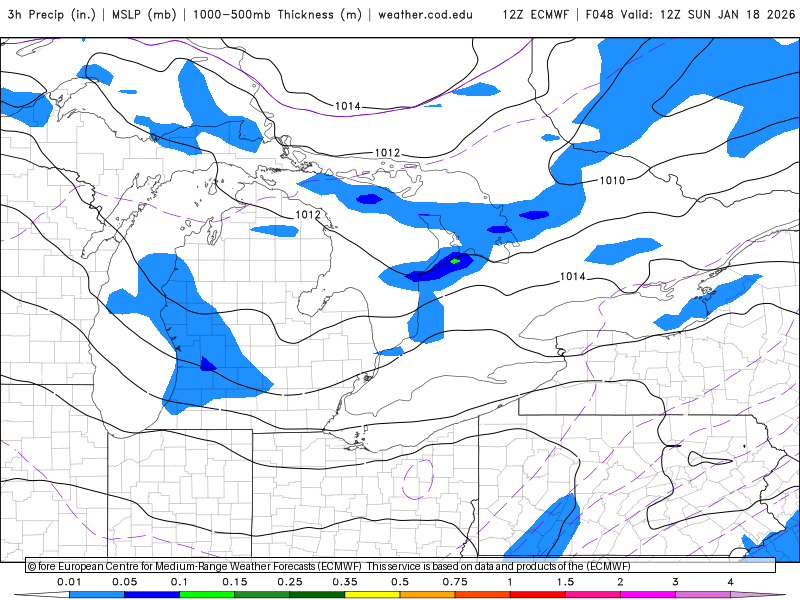Image resolution: width=800 pixels, height=600 pixels.
Task: Click the 'F048' forecast hour text
Action: [x=599, y=14]
